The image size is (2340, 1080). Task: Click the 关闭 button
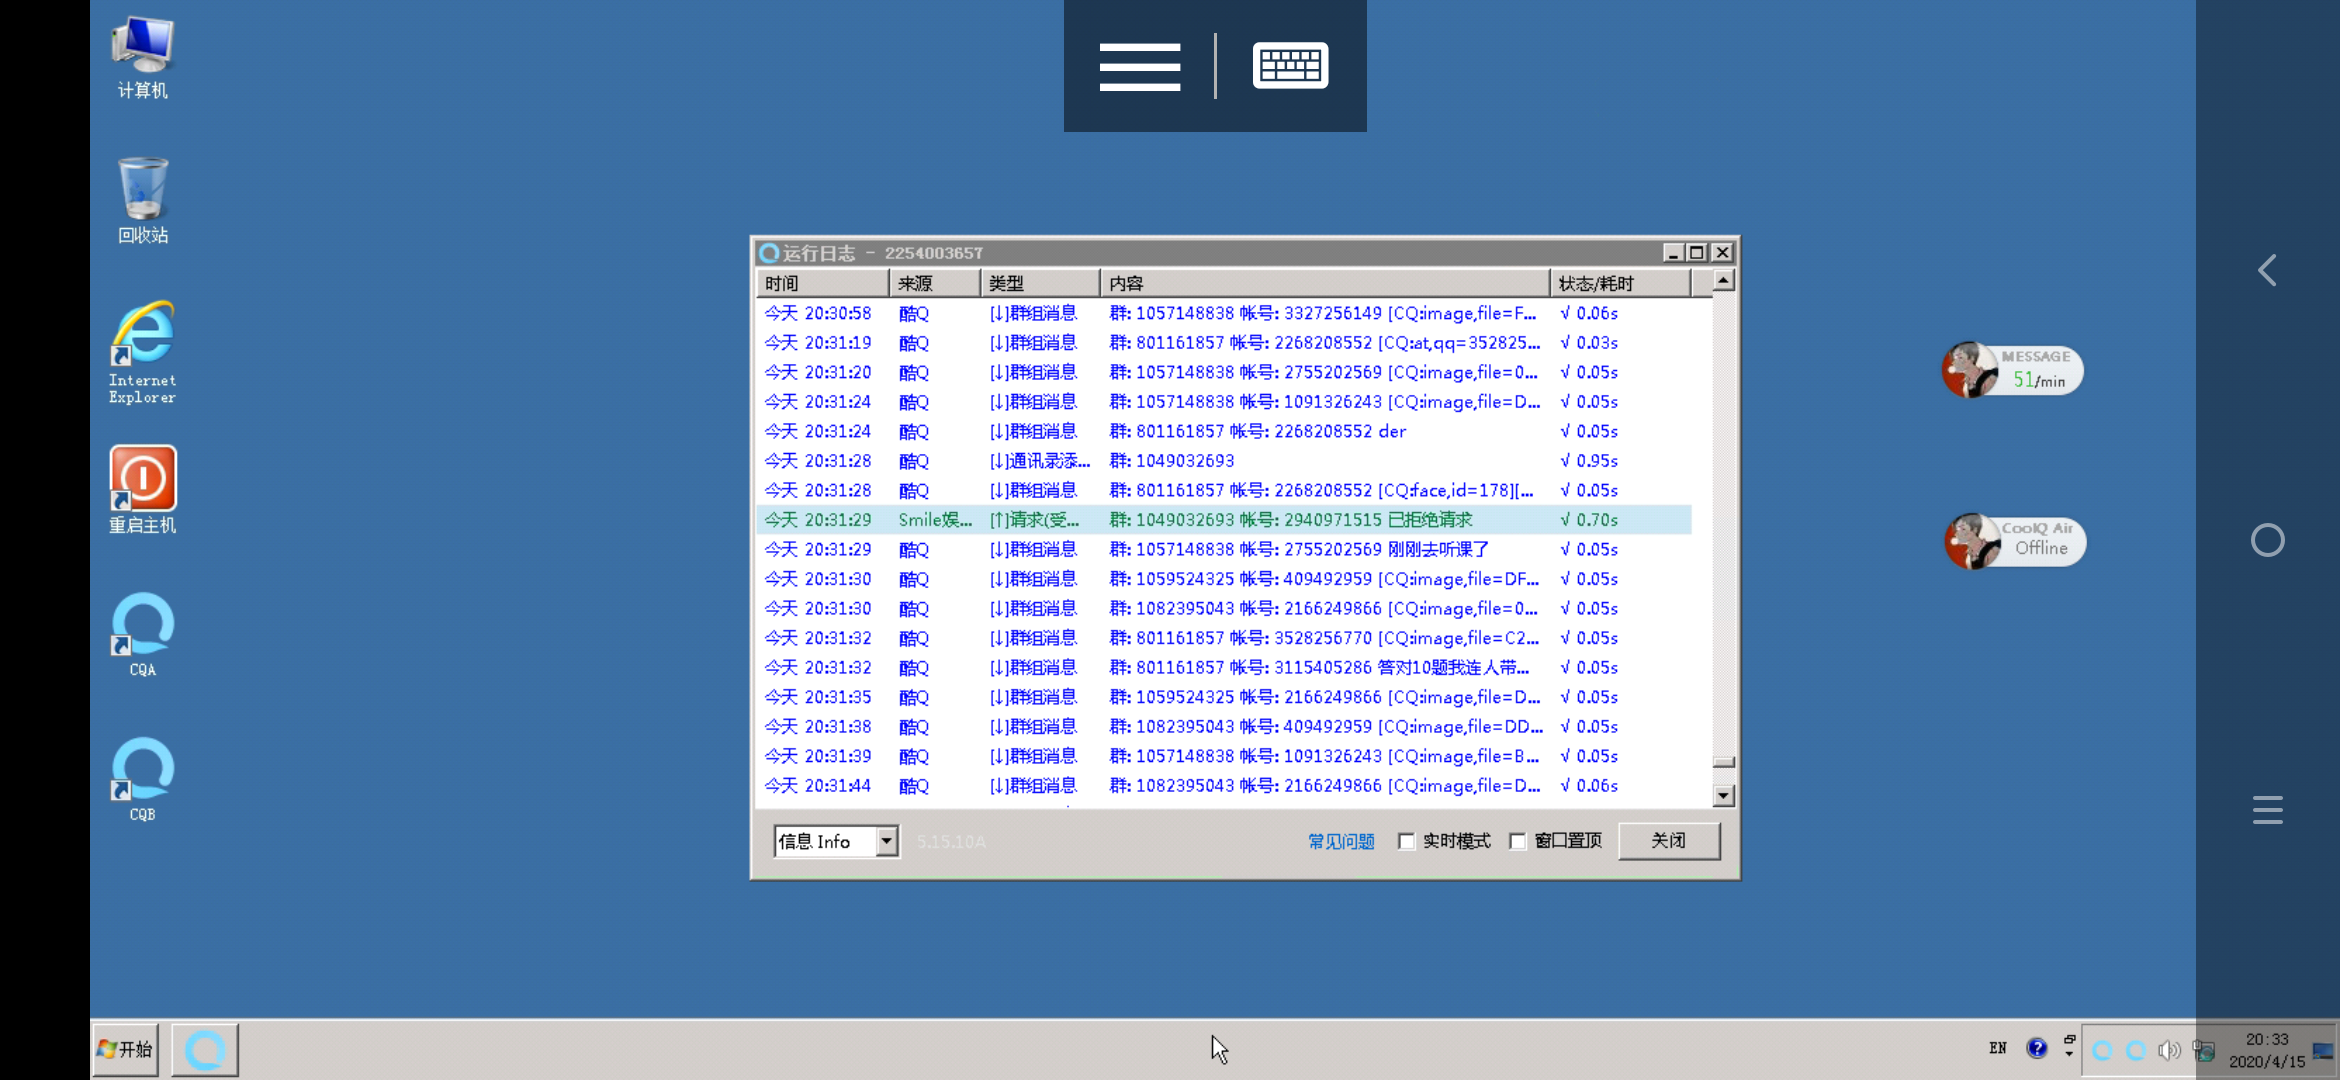point(1668,841)
